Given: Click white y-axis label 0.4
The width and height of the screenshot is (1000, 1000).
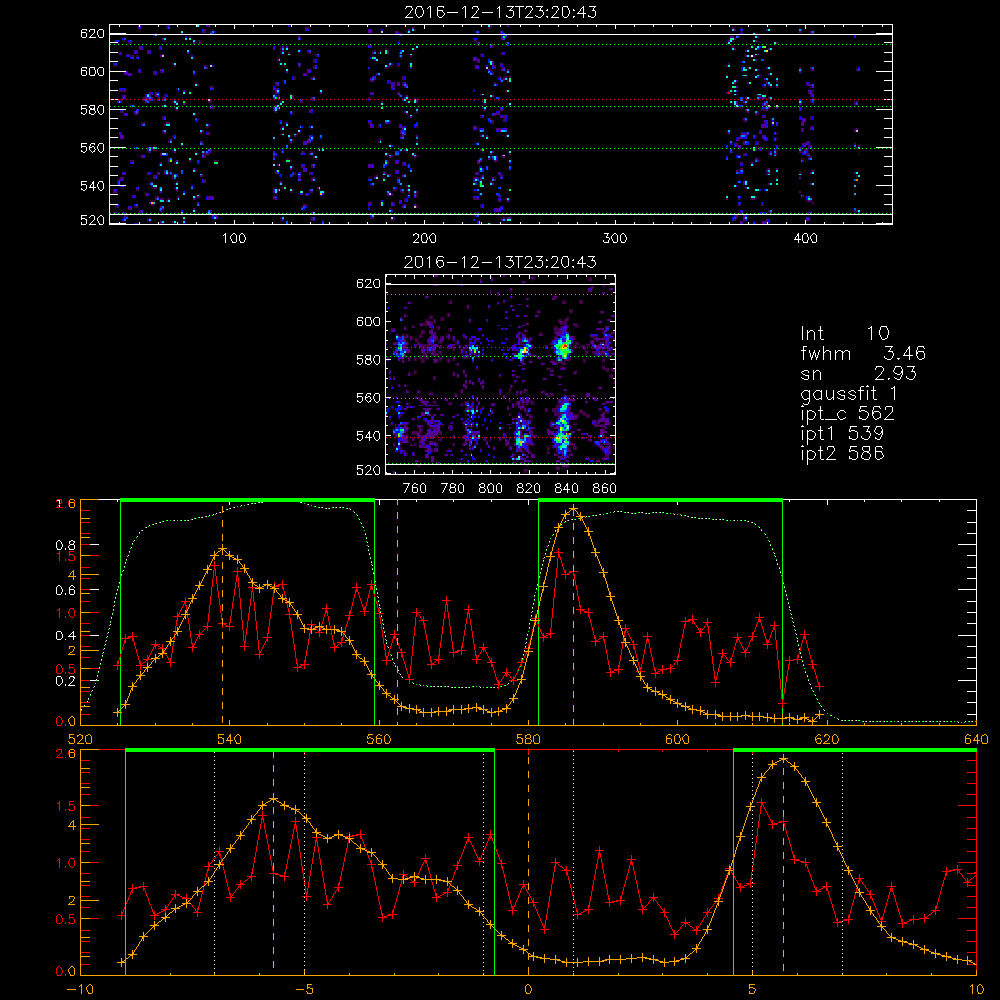Looking at the screenshot, I should (x=66, y=635).
